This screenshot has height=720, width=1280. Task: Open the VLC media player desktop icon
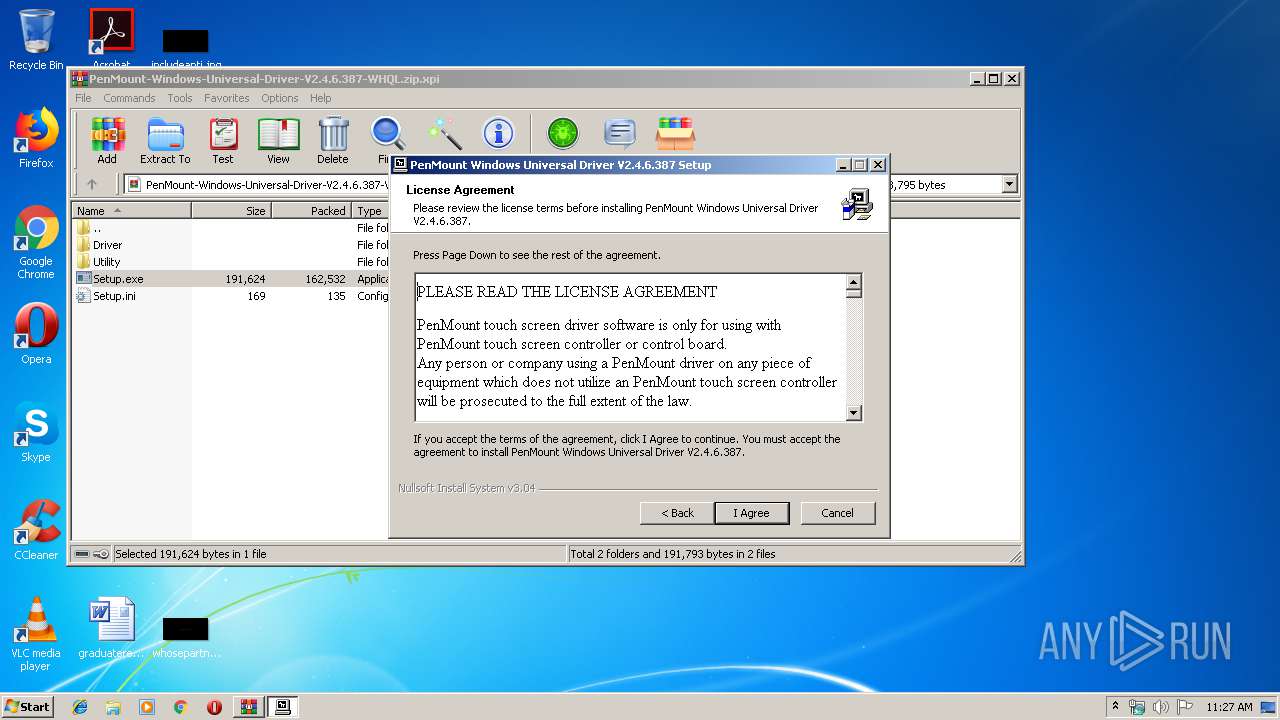[x=36, y=634]
